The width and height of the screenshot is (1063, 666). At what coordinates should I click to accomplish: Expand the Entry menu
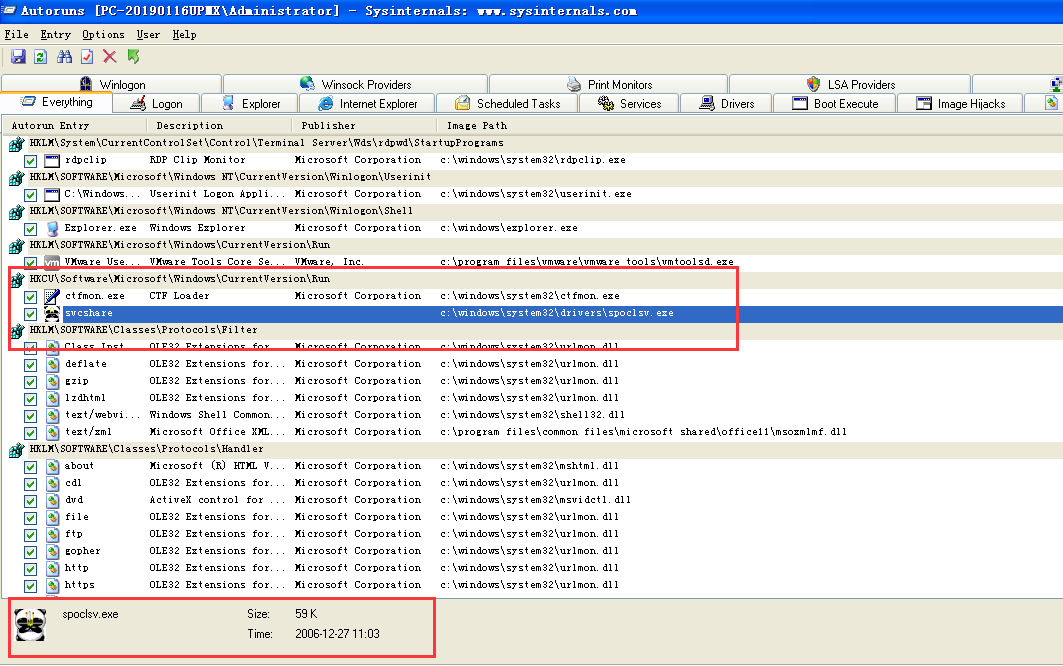pyautogui.click(x=55, y=34)
